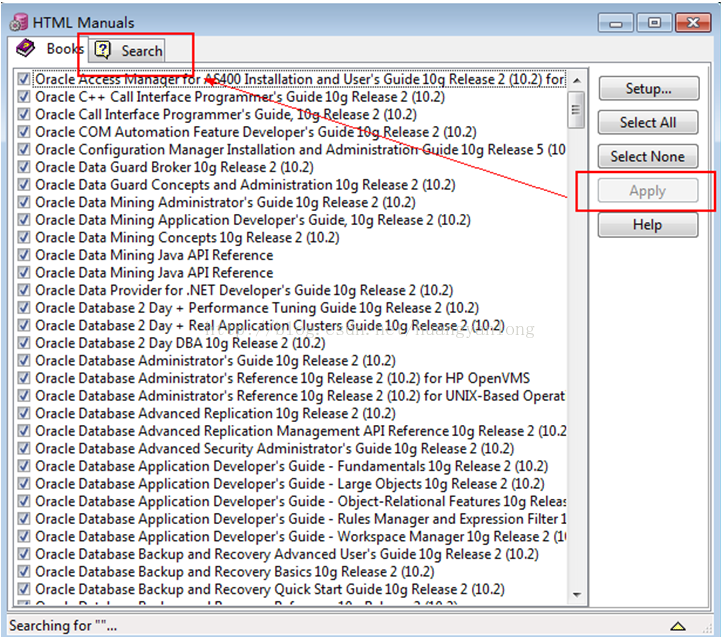Viewport: 721px width, 637px height.
Task: Select Developer's Guide - Workspace Manager text
Action: (x=301, y=537)
